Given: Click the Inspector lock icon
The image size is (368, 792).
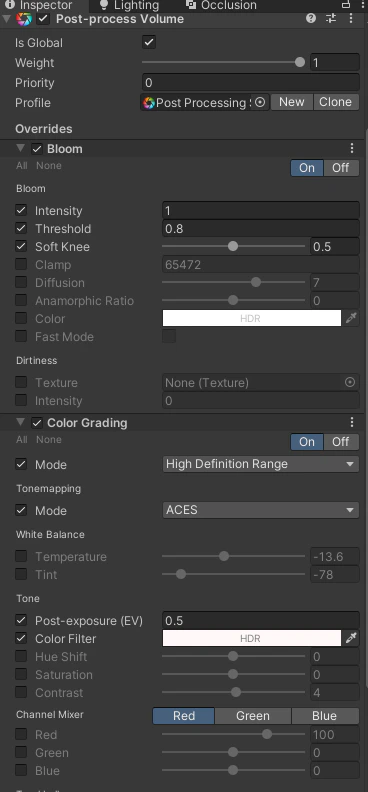Looking at the screenshot, I should click(x=346, y=5).
